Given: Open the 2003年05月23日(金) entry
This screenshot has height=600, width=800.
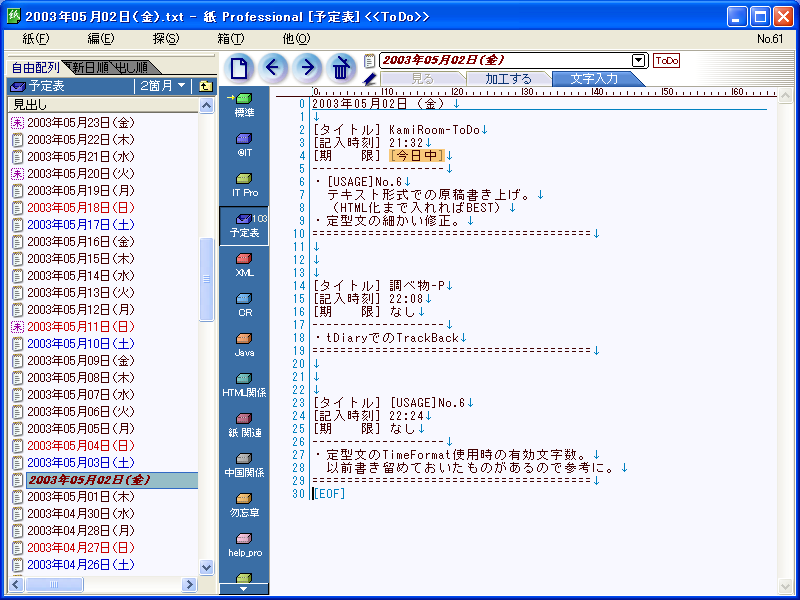Looking at the screenshot, I should [x=80, y=123].
